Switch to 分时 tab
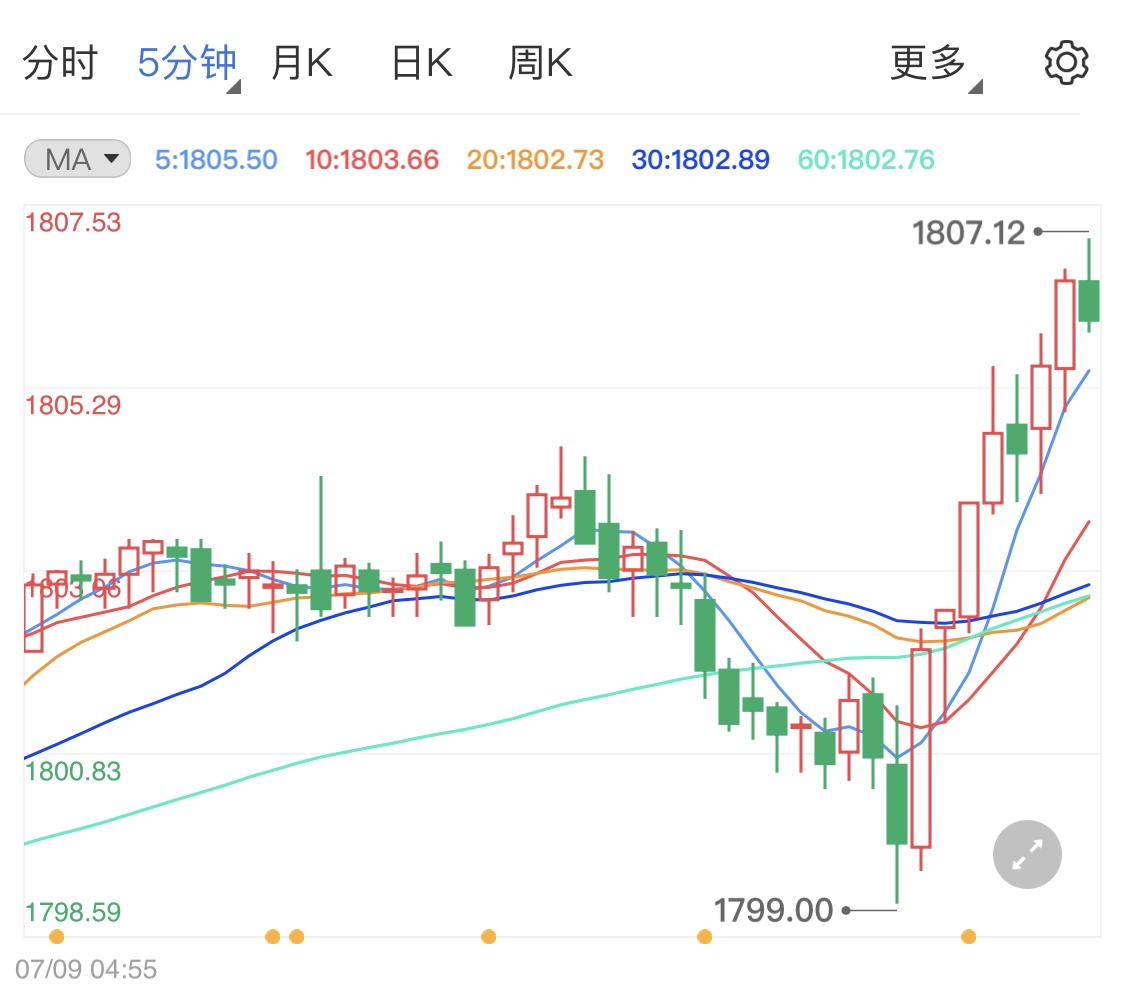 point(60,62)
